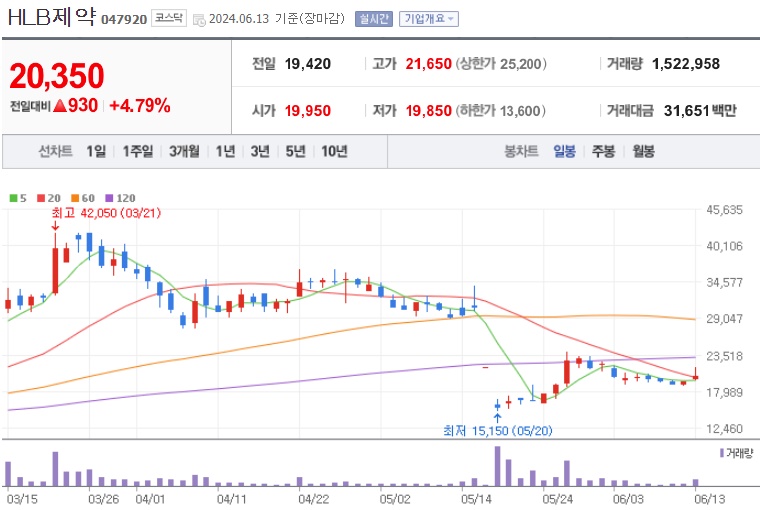Screen dimensions: 760x510
Task: Click the 06/13 date axis label
Action: coord(710,499)
